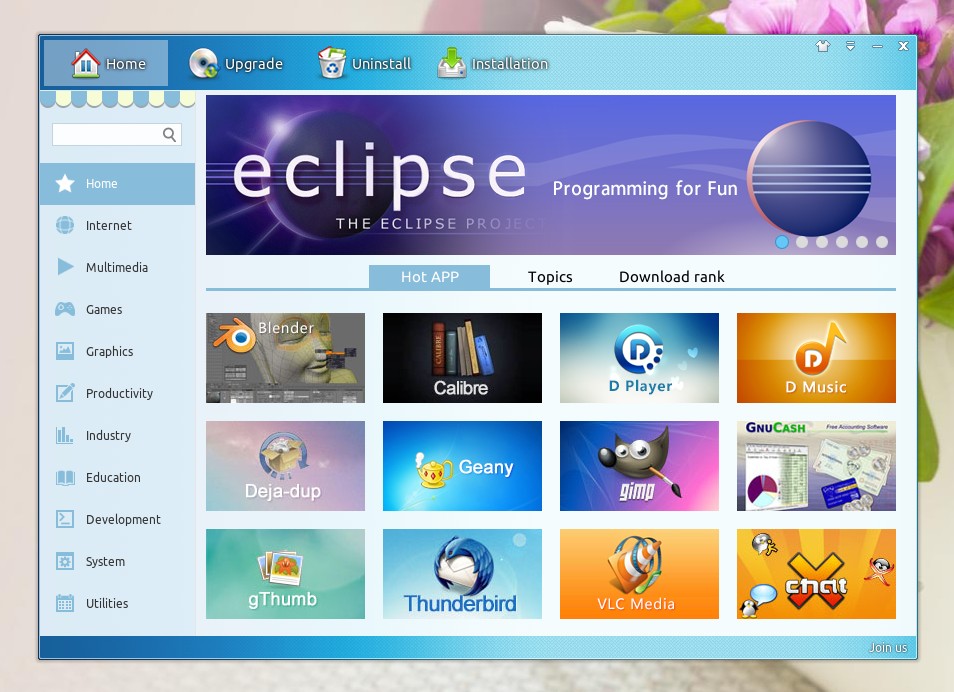The height and width of the screenshot is (692, 954).
Task: Select the second banner slide dot
Action: [802, 242]
